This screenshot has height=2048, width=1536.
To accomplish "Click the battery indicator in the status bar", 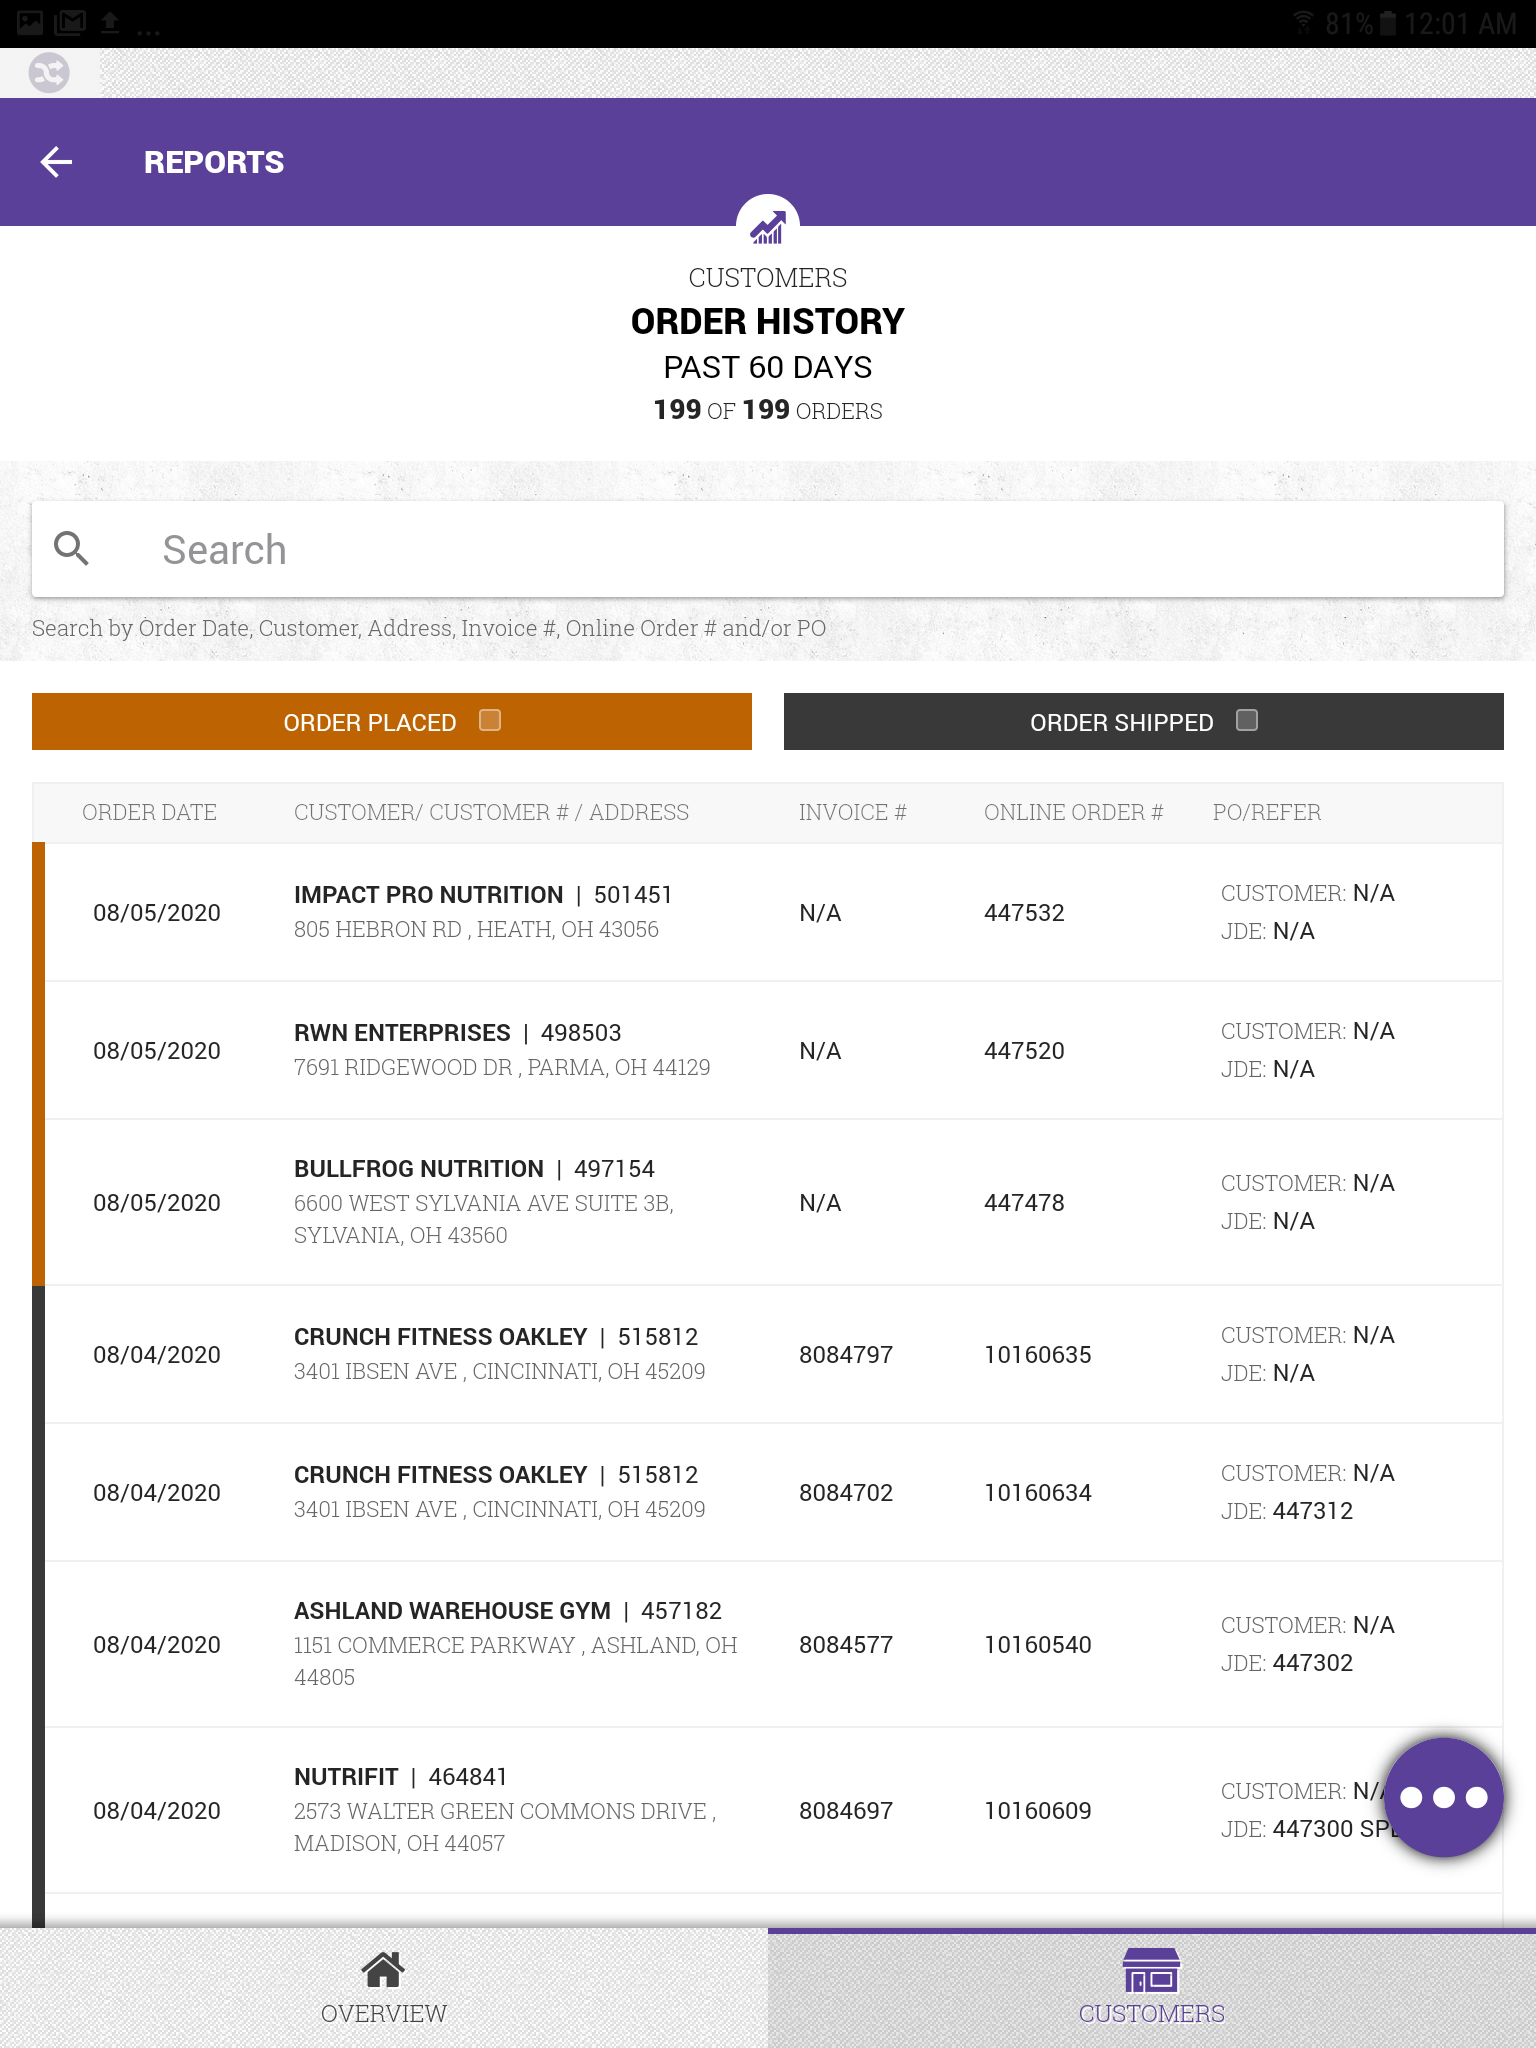I will pyautogui.click(x=1389, y=21).
